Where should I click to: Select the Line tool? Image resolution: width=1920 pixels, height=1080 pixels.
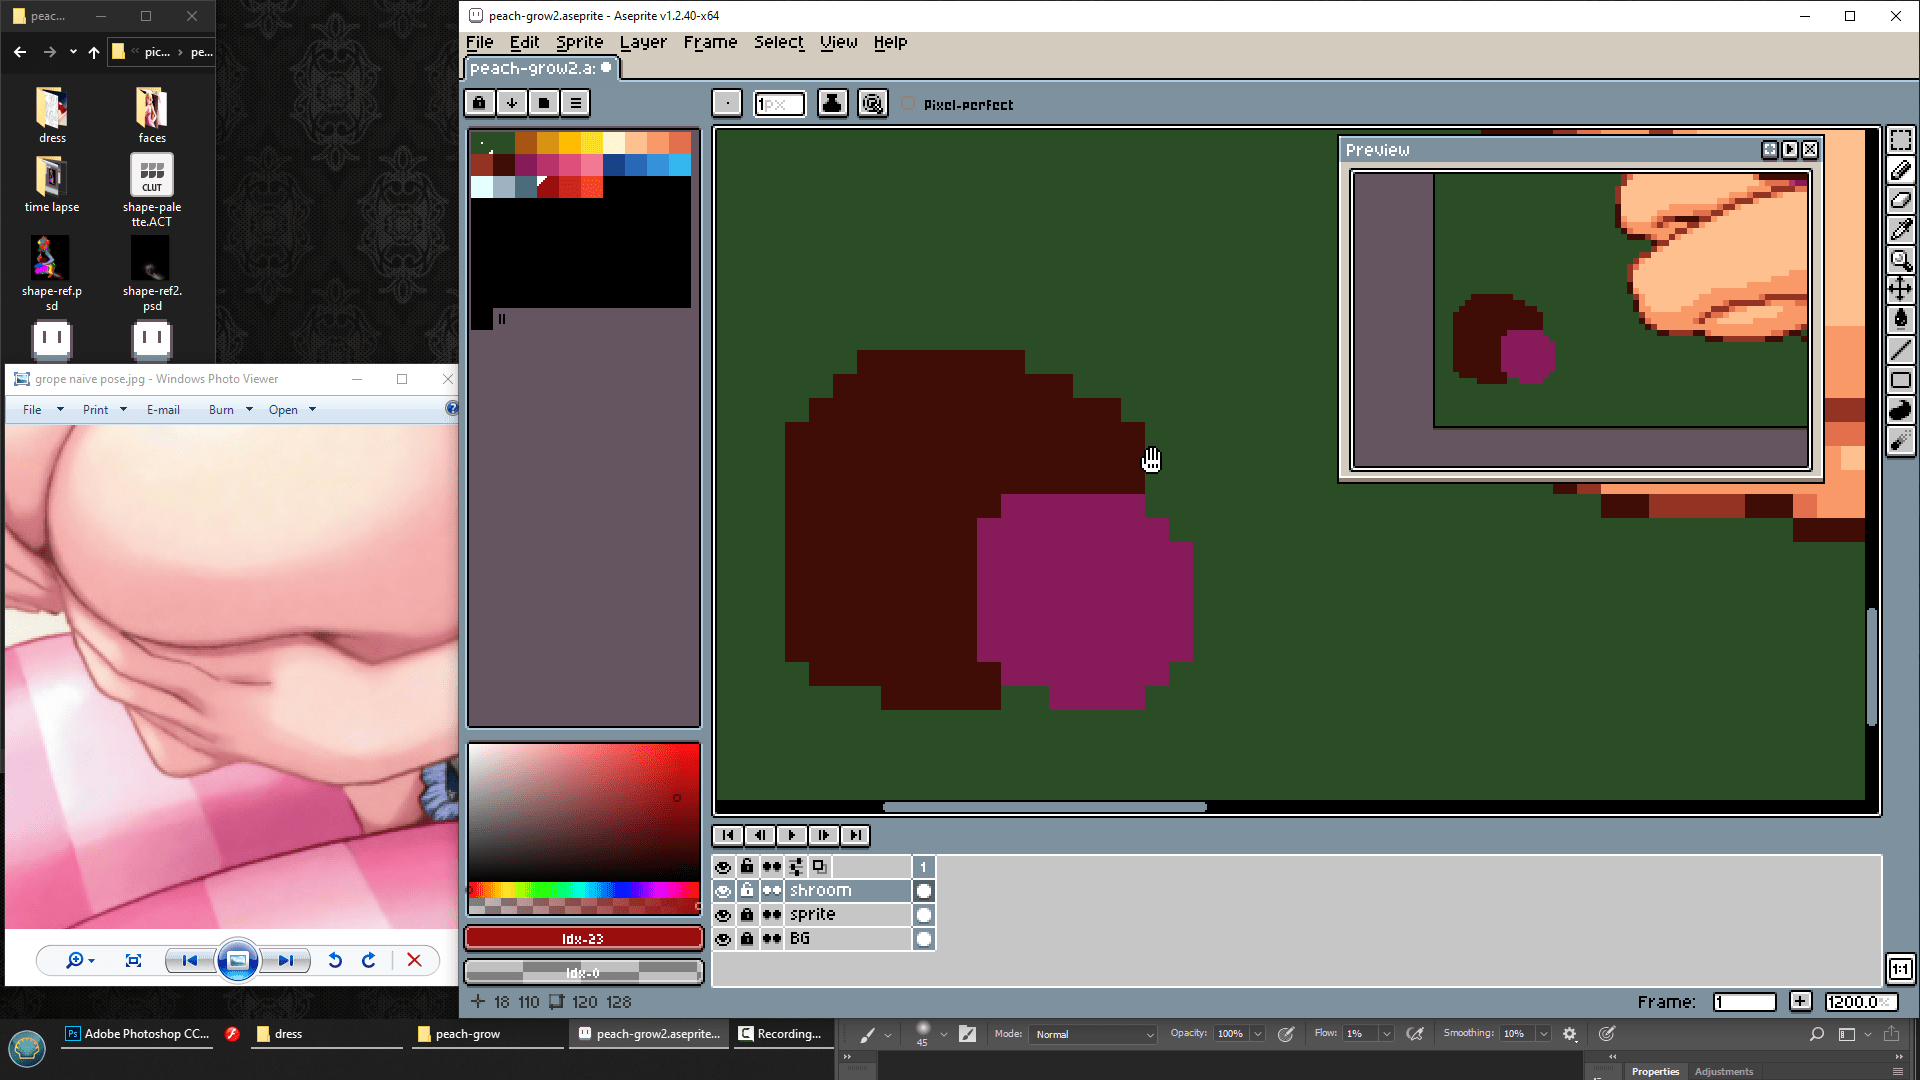coord(1900,350)
